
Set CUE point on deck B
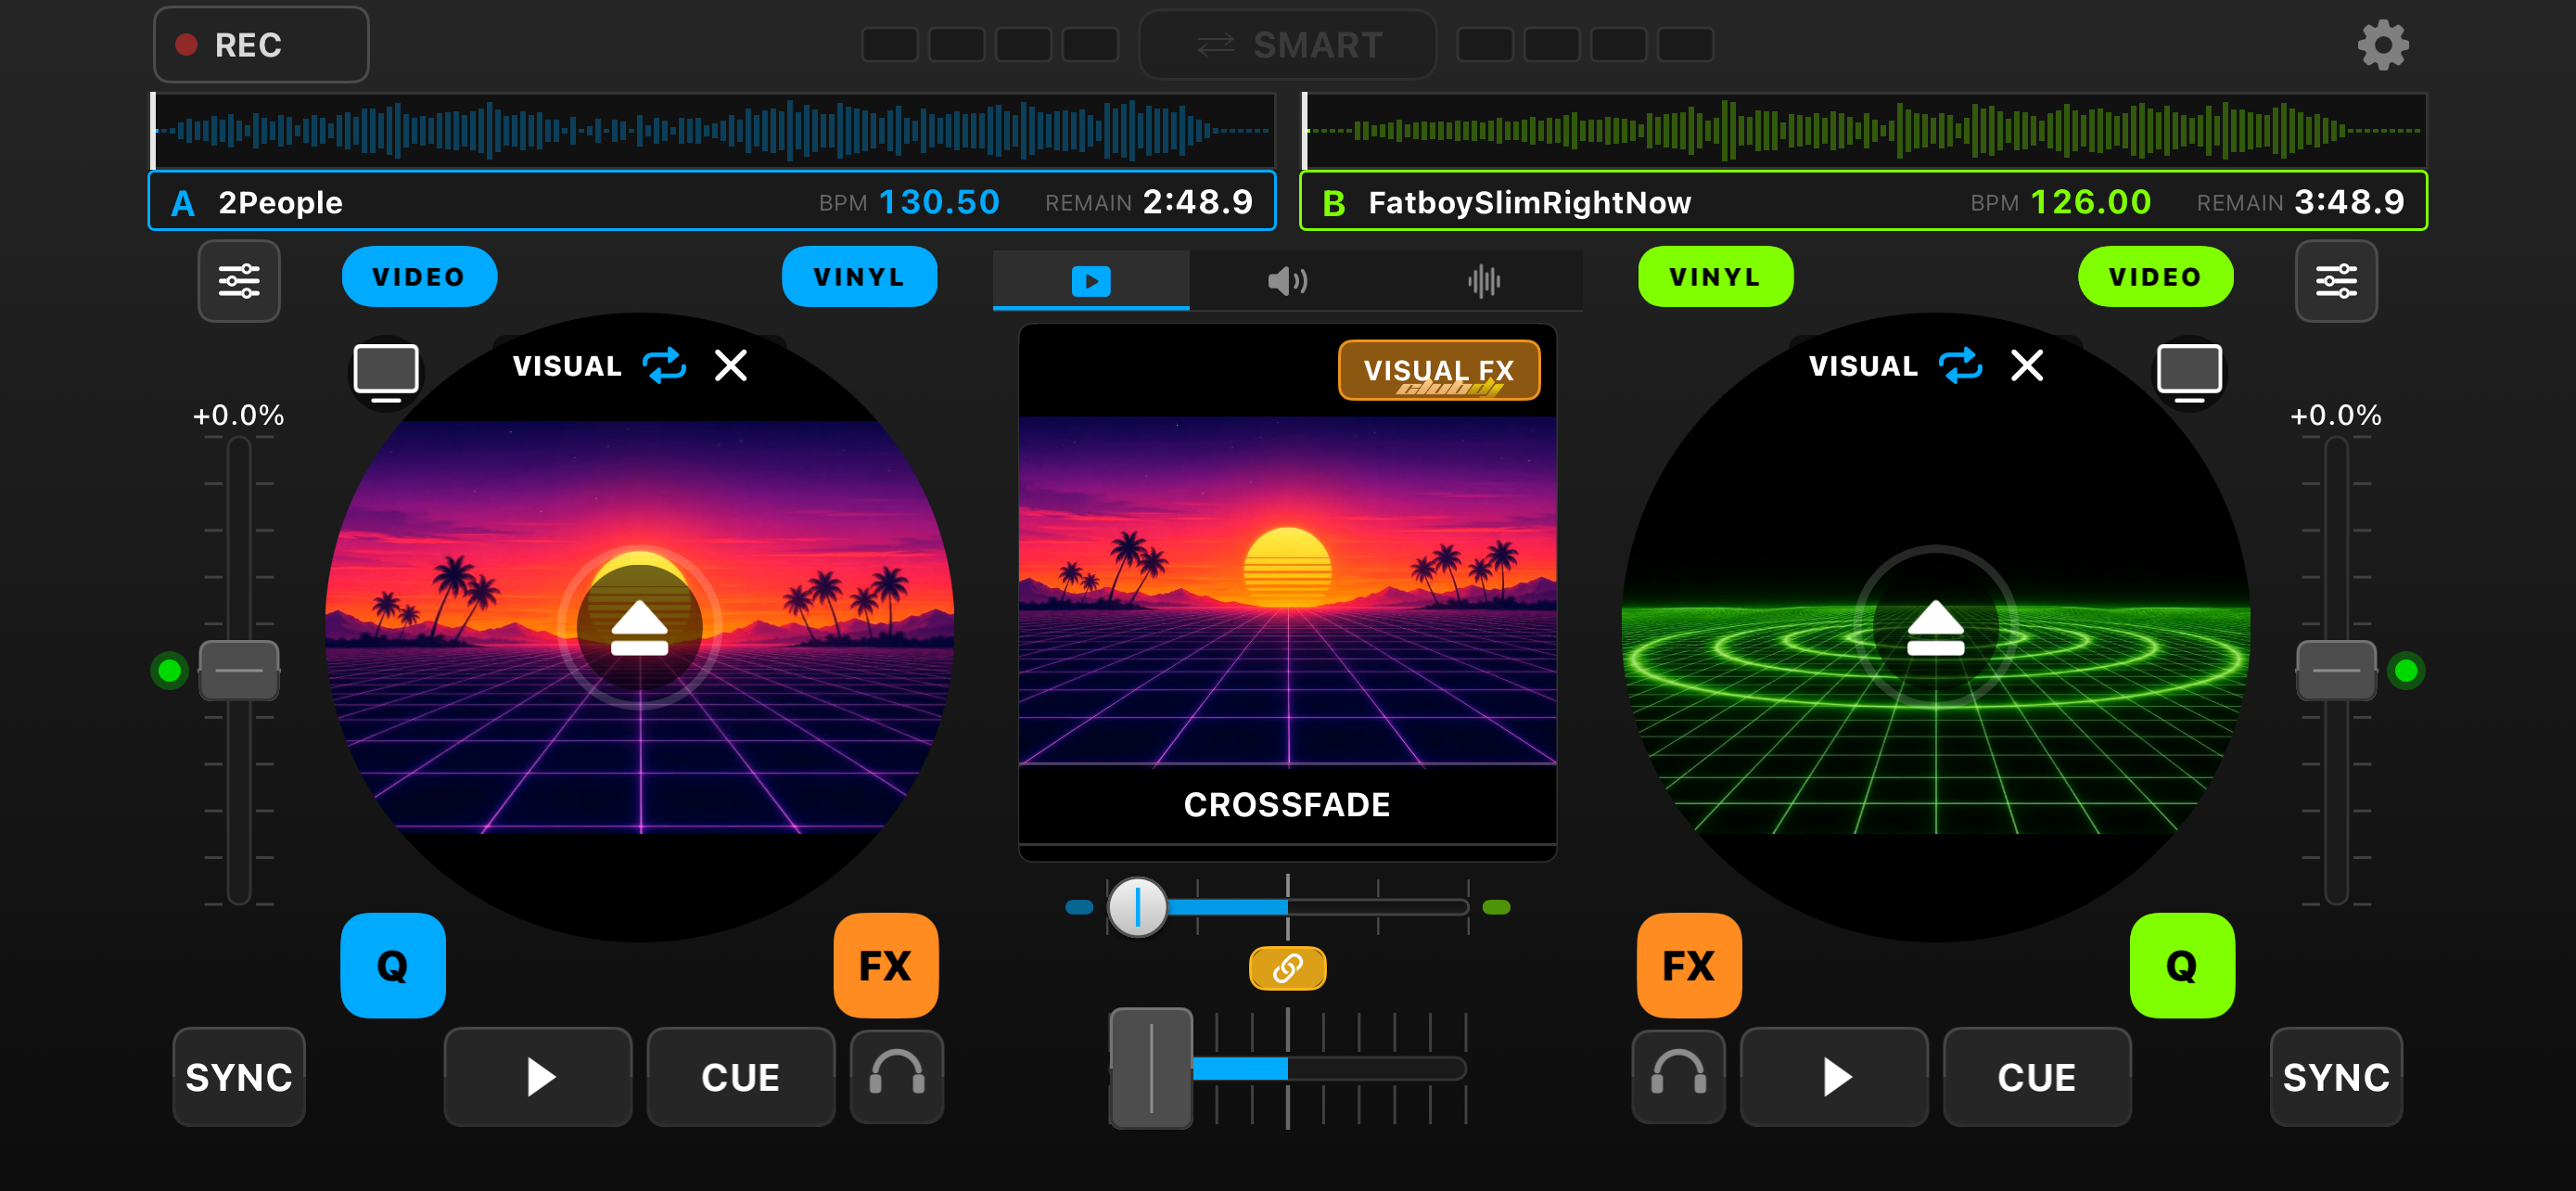pyautogui.click(x=2037, y=1077)
